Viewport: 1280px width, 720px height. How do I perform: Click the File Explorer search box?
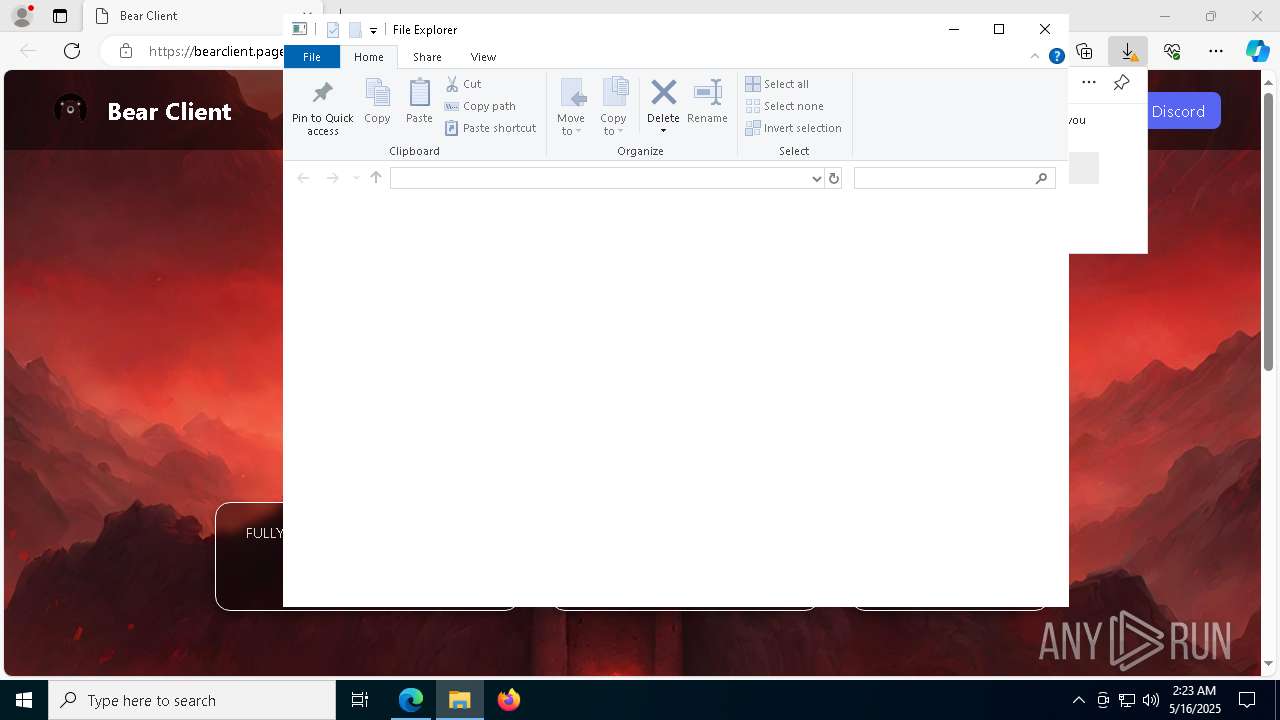coord(954,178)
